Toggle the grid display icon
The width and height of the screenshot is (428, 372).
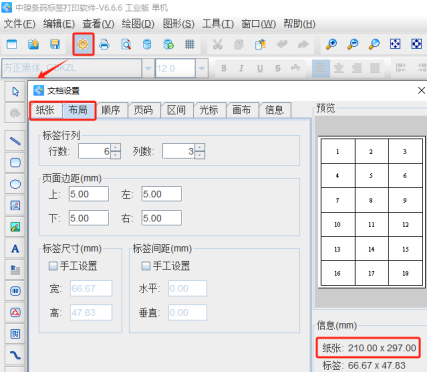(190, 44)
